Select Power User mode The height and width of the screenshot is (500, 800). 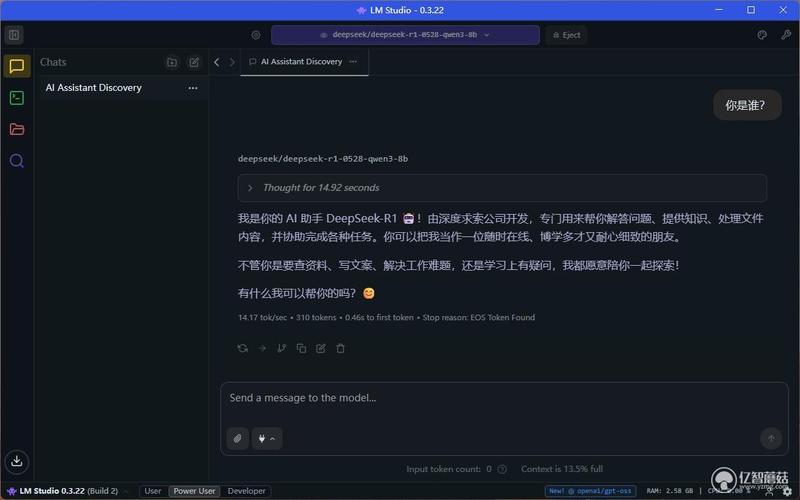[194, 491]
